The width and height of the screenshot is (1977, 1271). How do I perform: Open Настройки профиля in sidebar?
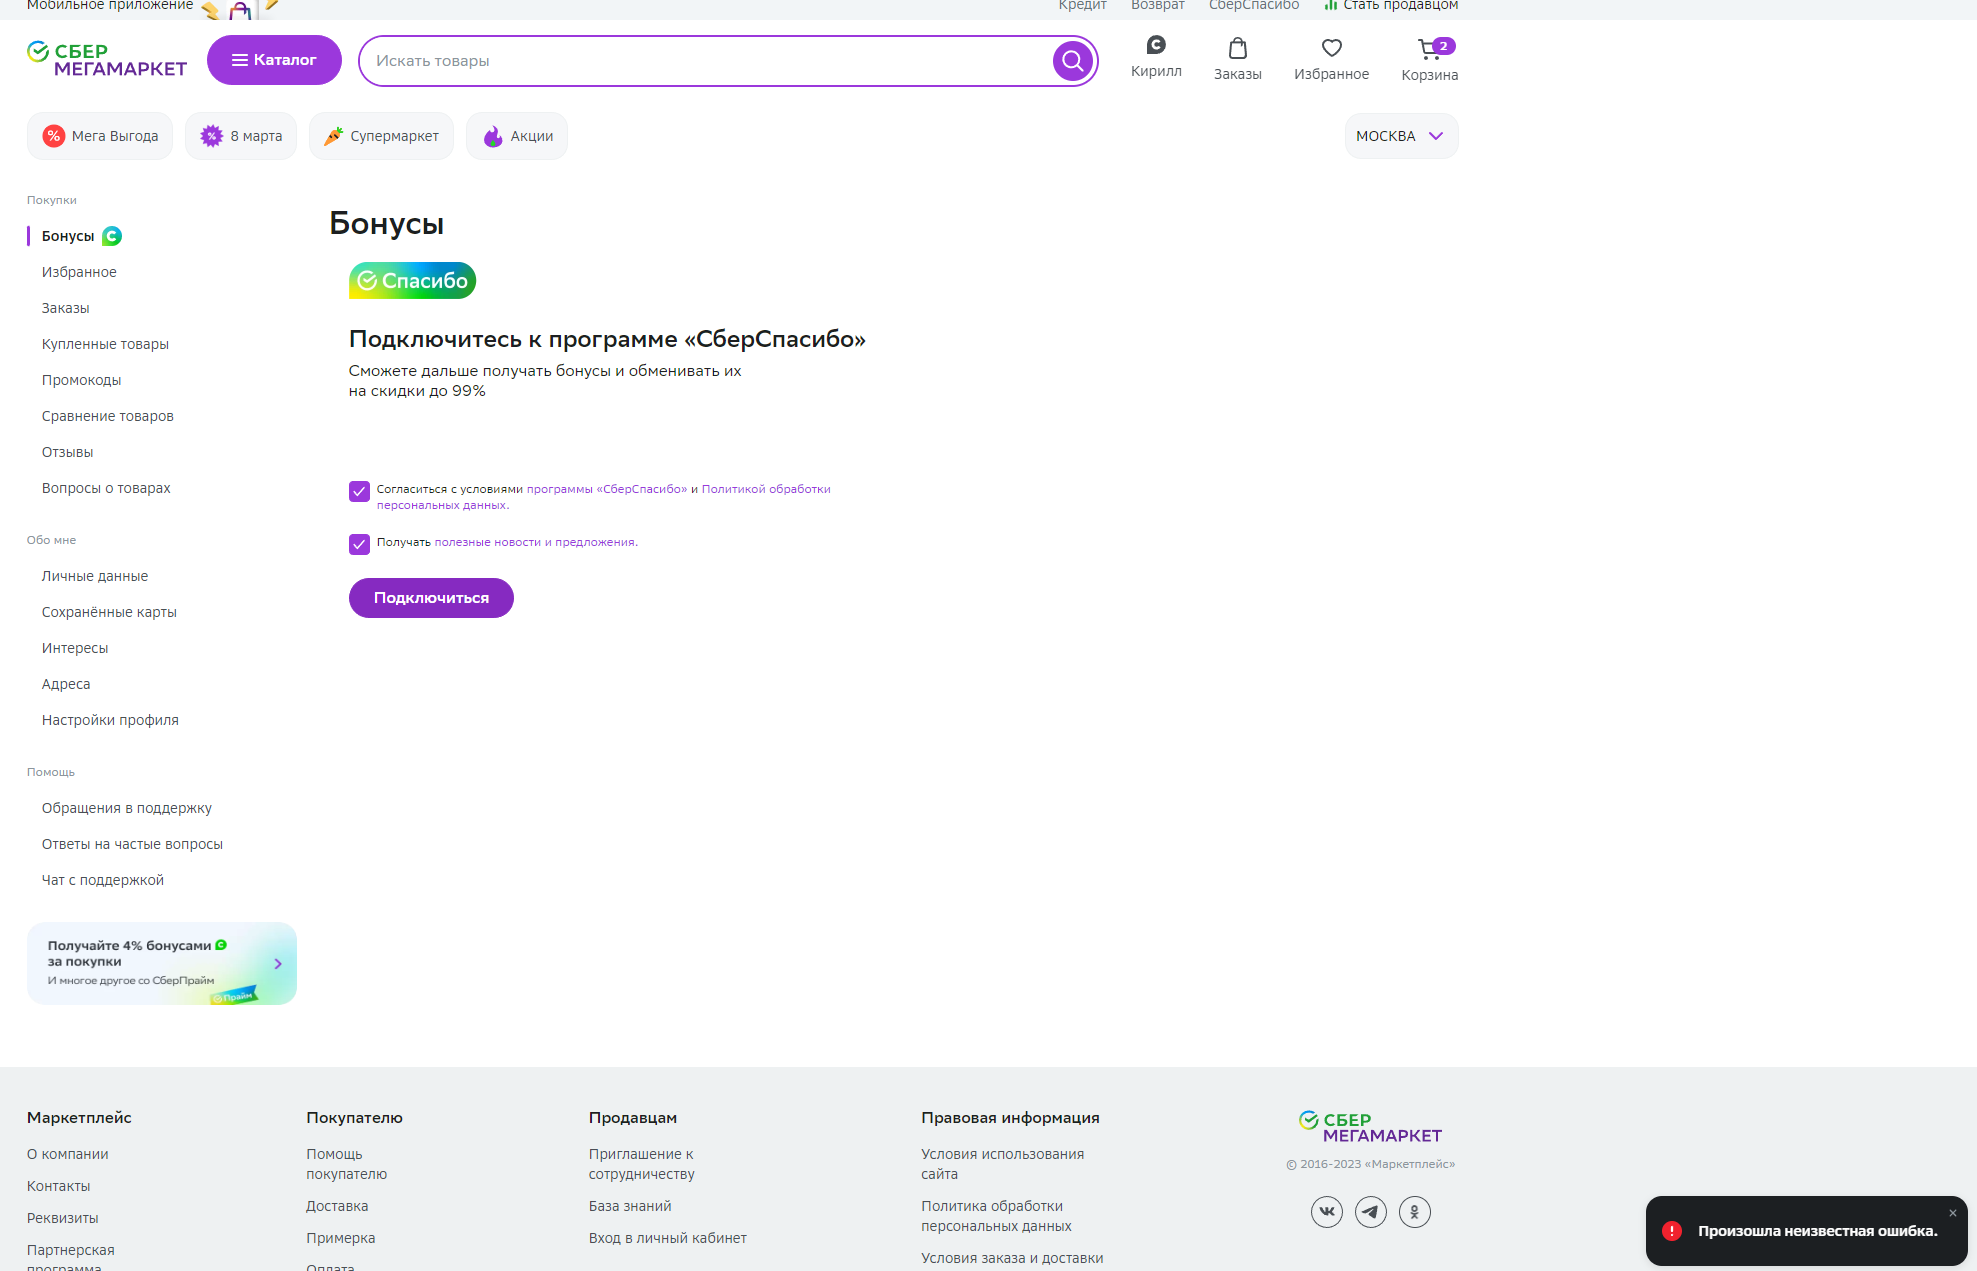(x=110, y=720)
